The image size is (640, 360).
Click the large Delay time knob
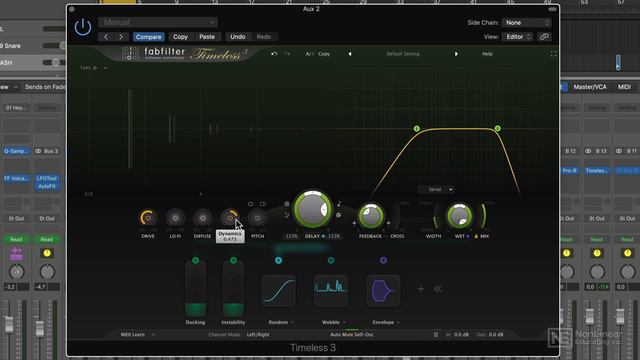[313, 209]
